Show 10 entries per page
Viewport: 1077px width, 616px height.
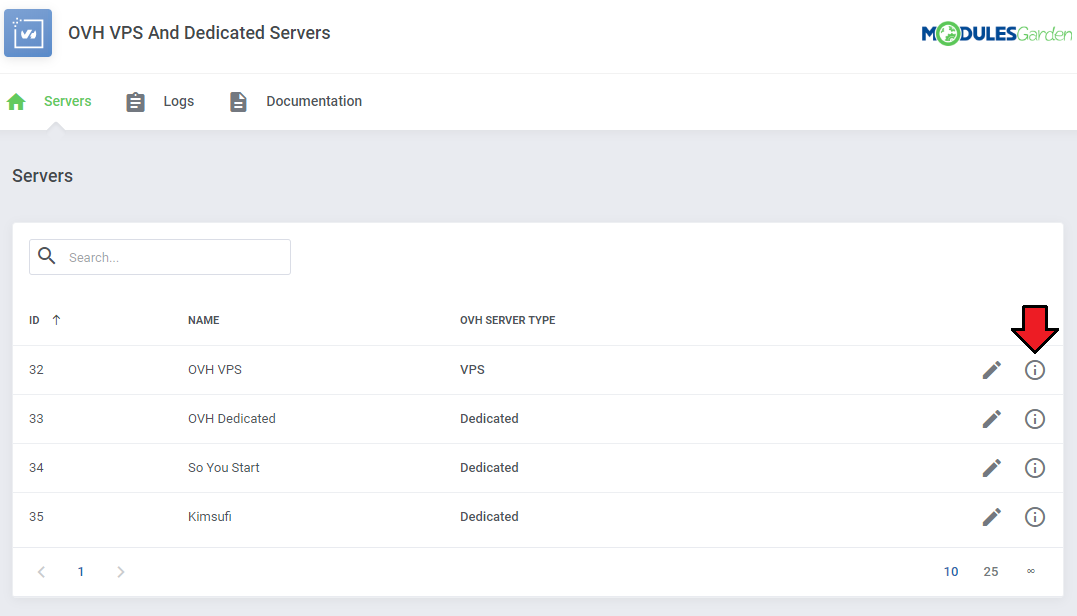(951, 571)
